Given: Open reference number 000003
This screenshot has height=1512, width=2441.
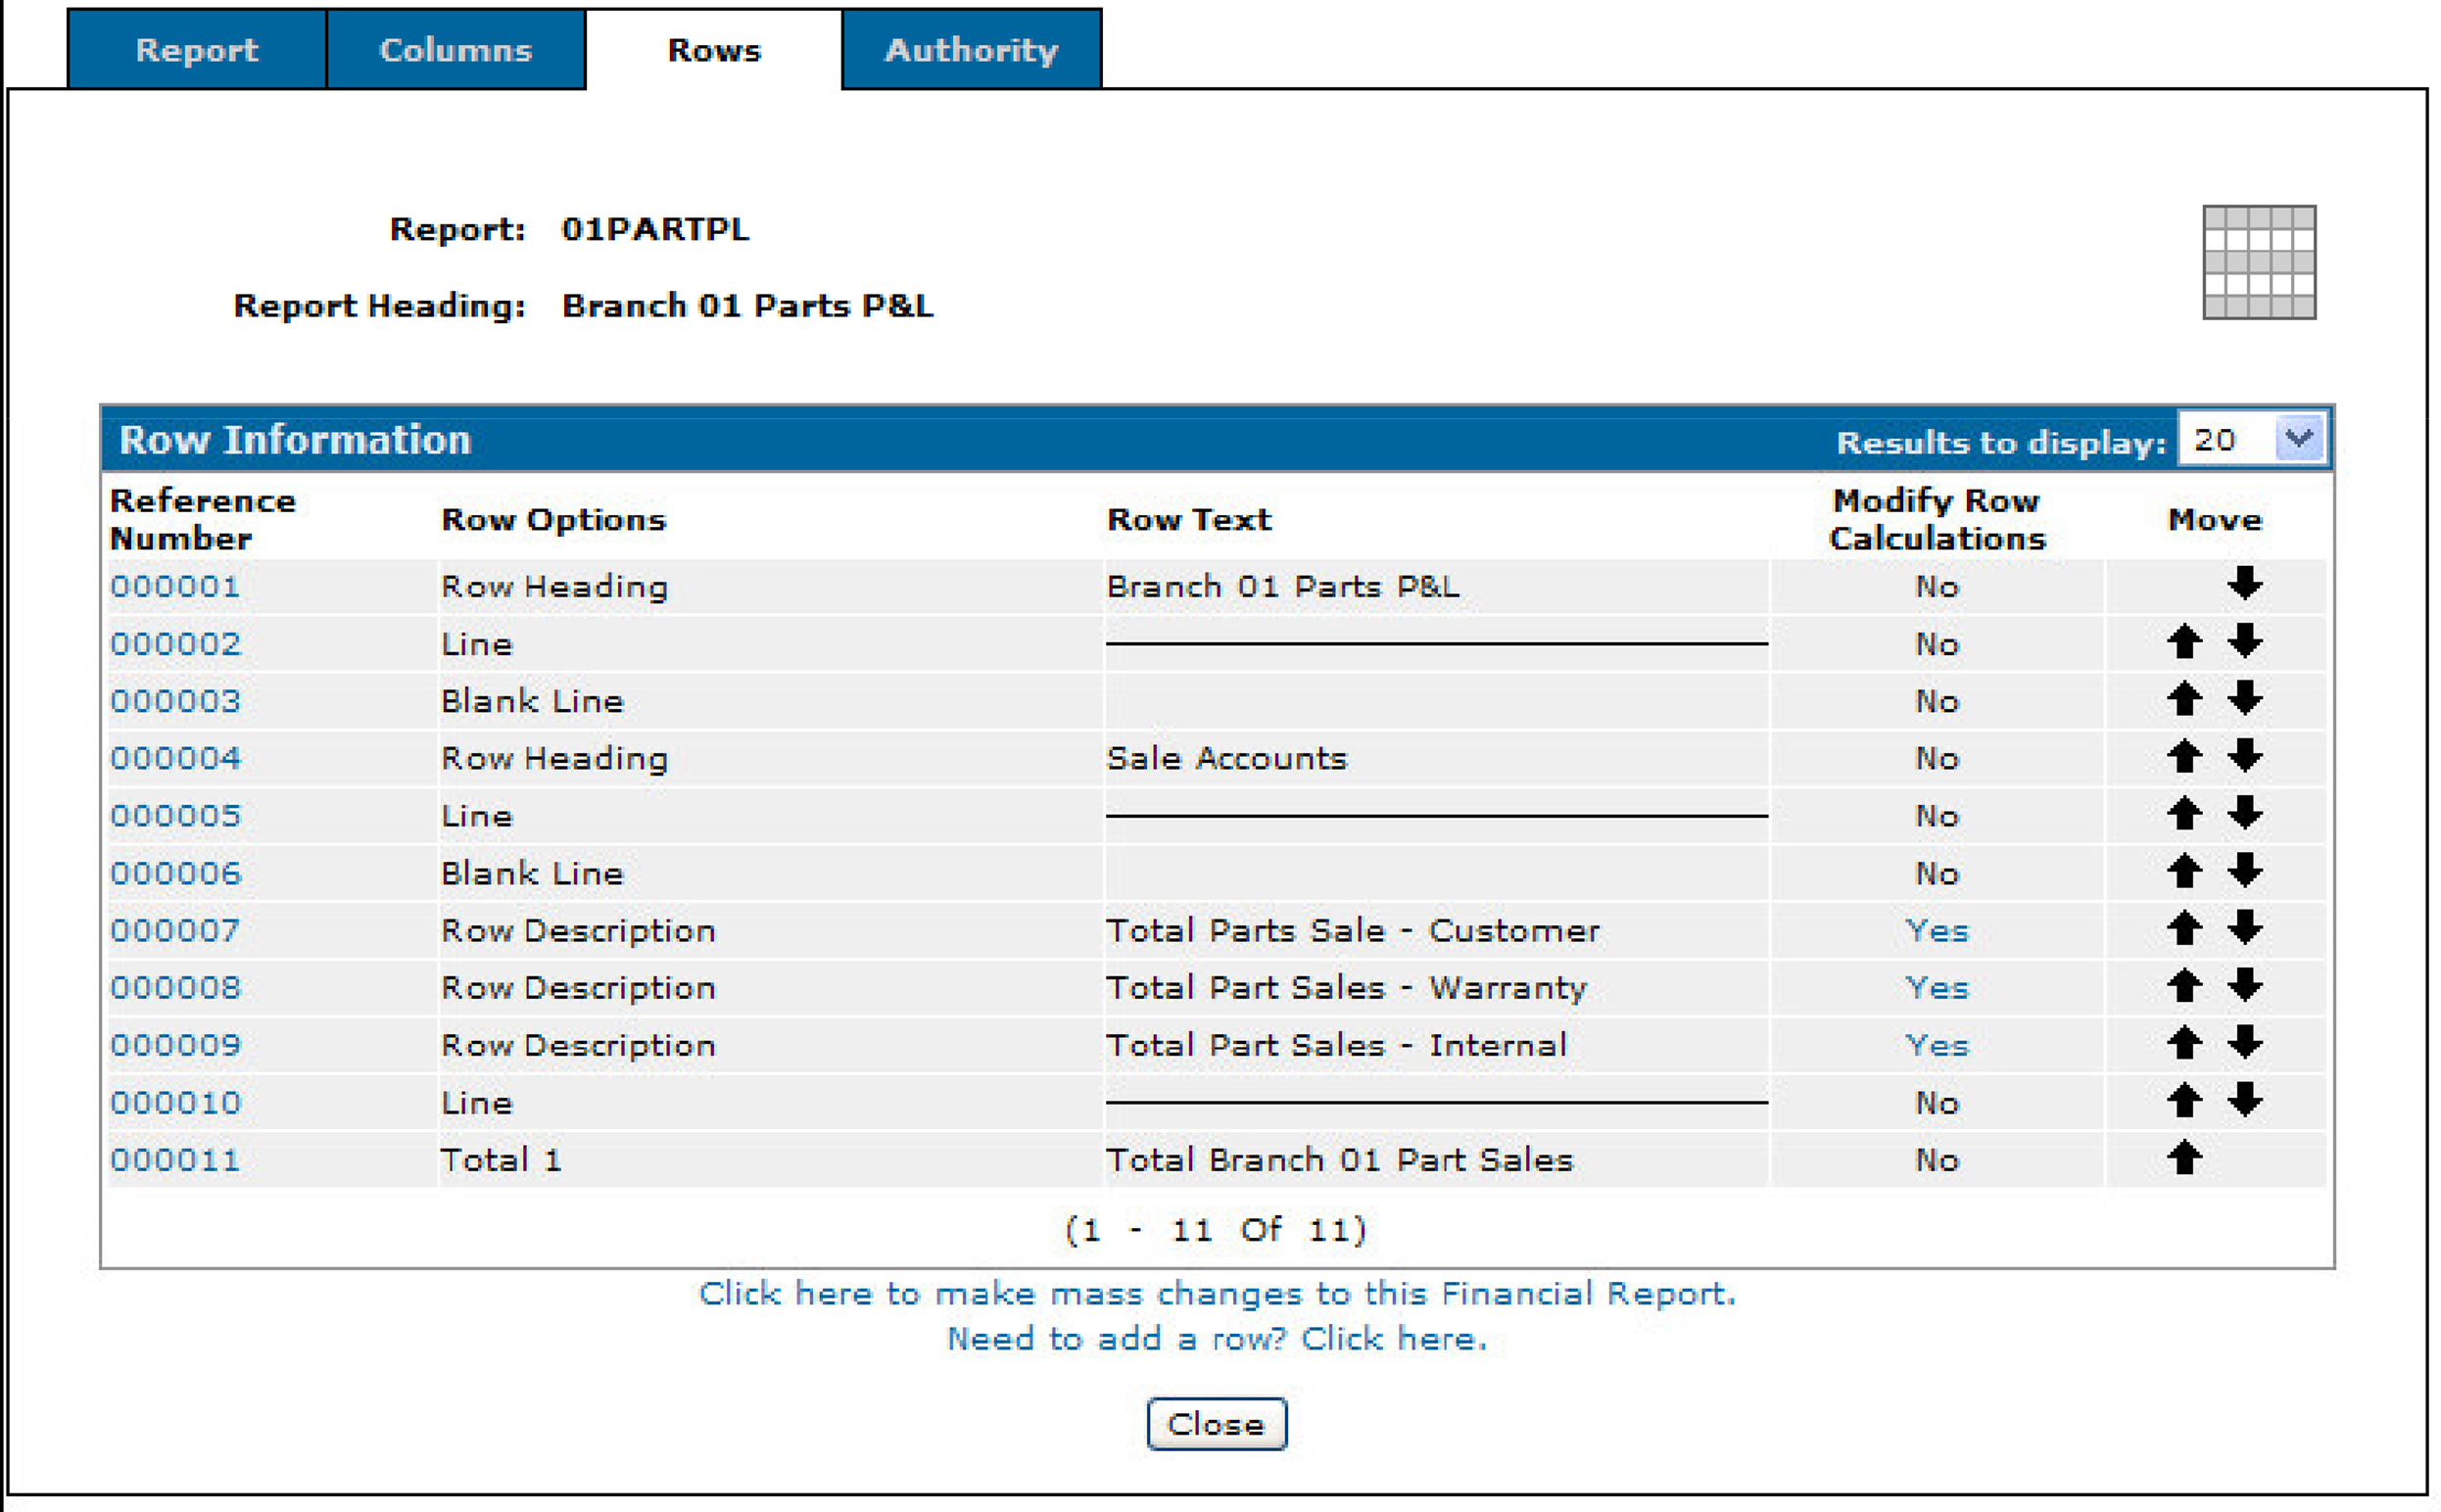Looking at the screenshot, I should pos(175,701).
